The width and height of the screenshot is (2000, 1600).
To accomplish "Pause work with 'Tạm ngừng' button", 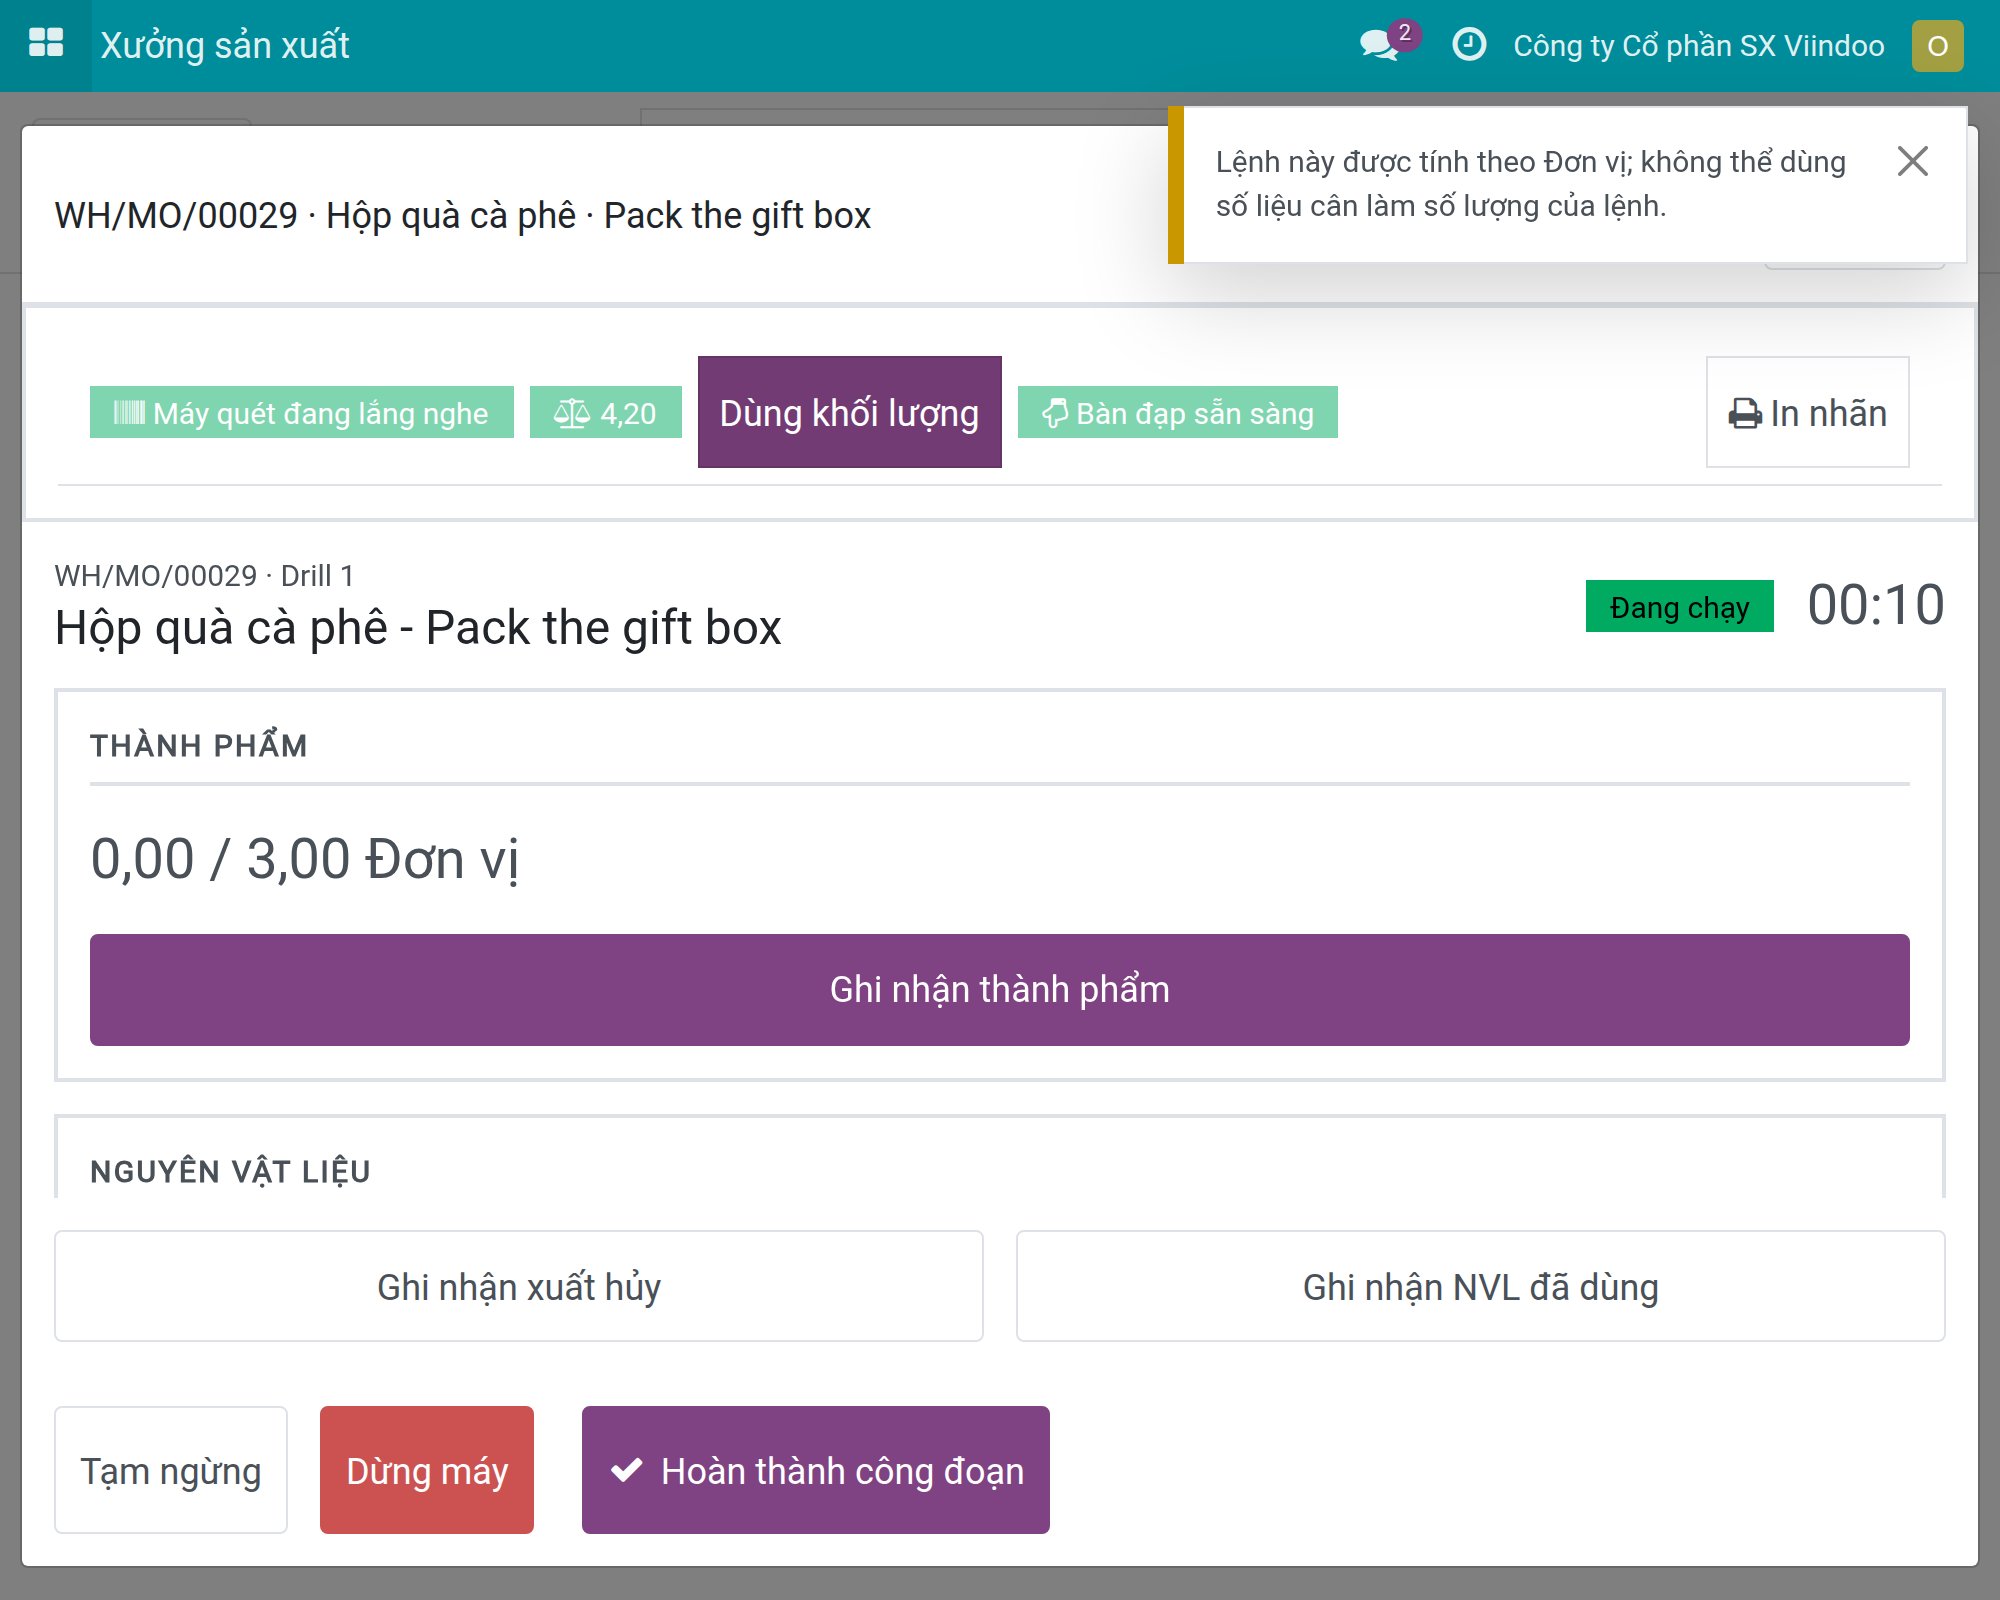I will 171,1470.
